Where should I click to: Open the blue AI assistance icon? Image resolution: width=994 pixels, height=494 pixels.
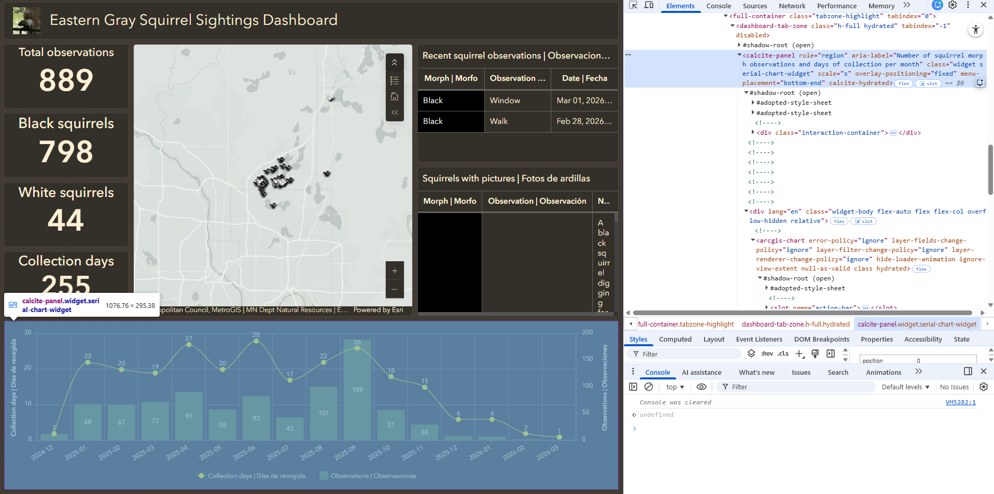pyautogui.click(x=938, y=6)
